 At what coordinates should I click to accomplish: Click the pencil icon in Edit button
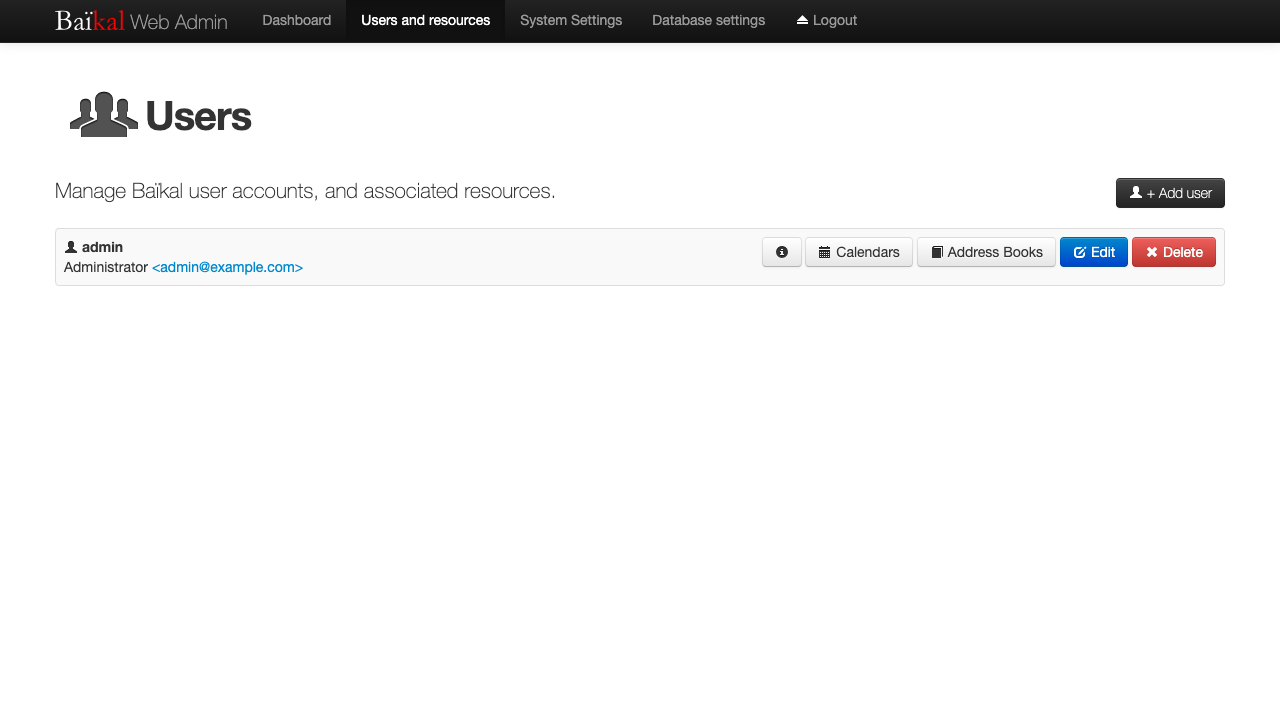(1079, 253)
